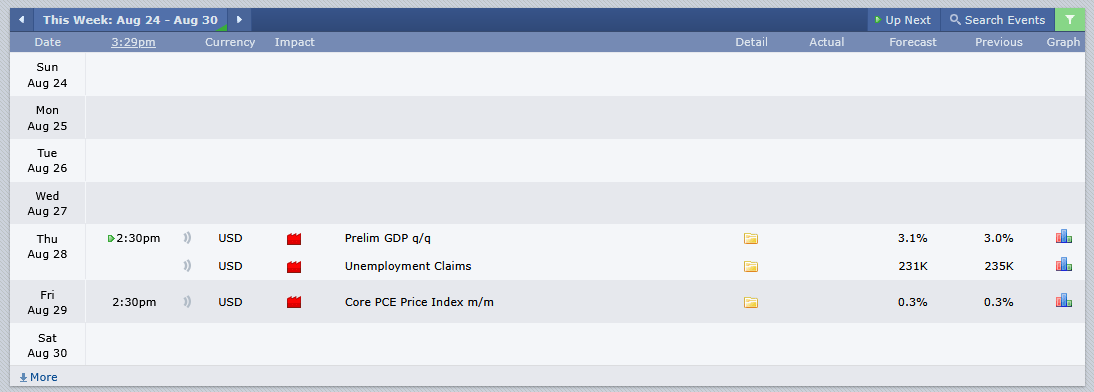Select the Core PCE Price Index m/m event
Image resolution: width=1094 pixels, height=392 pixels.
pyautogui.click(x=419, y=303)
